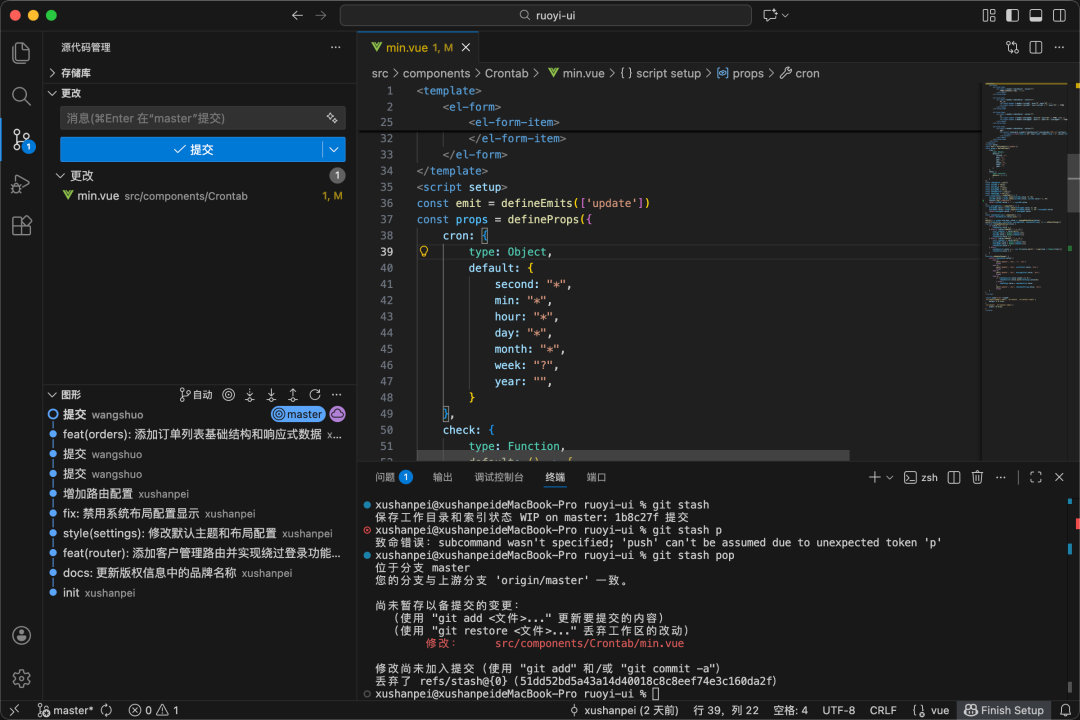Click Finish Setup in the status bar
This screenshot has width=1080, height=720.
1003,710
